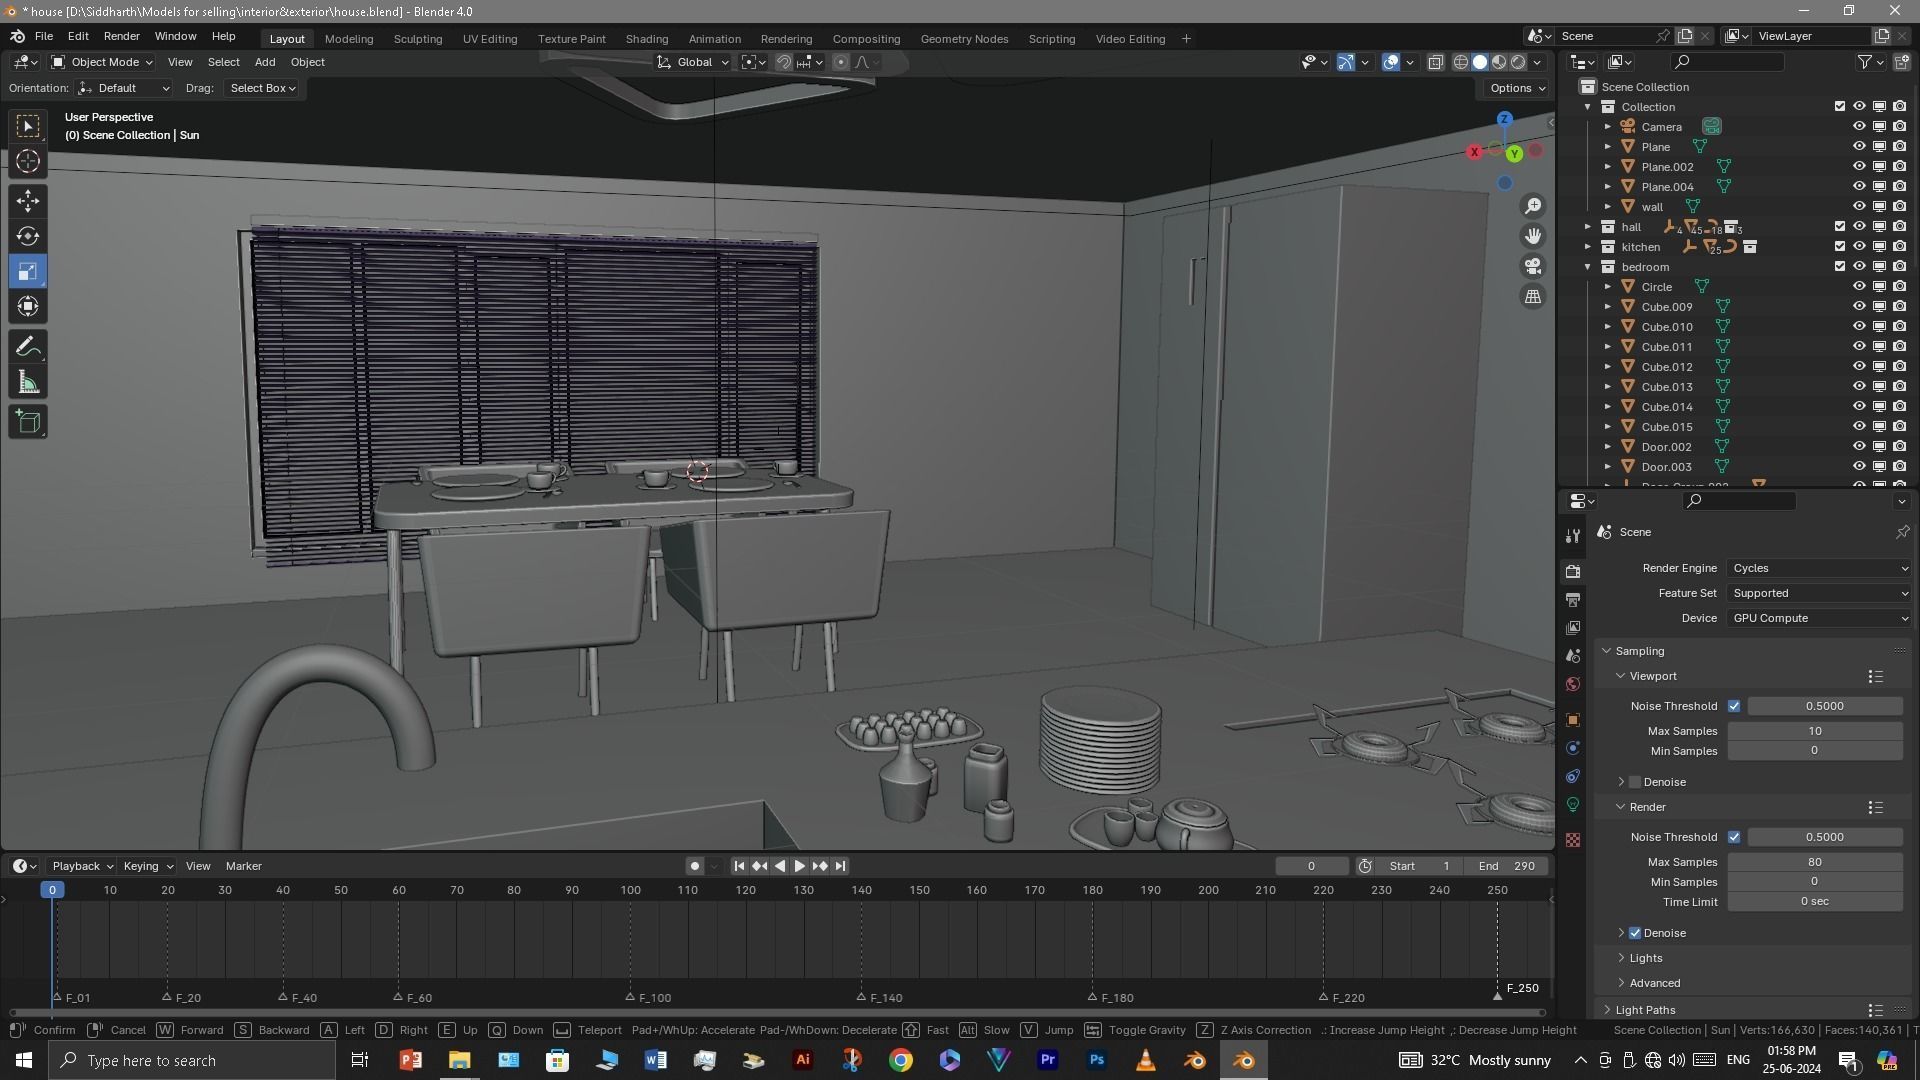Adjust Viewport Noise Threshold value slider

(1825, 706)
